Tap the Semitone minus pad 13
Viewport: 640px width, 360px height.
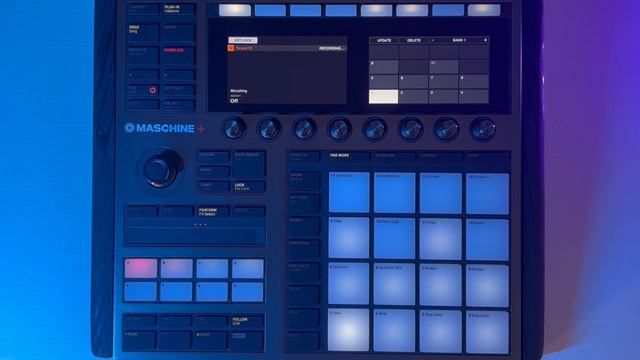click(x=349, y=192)
